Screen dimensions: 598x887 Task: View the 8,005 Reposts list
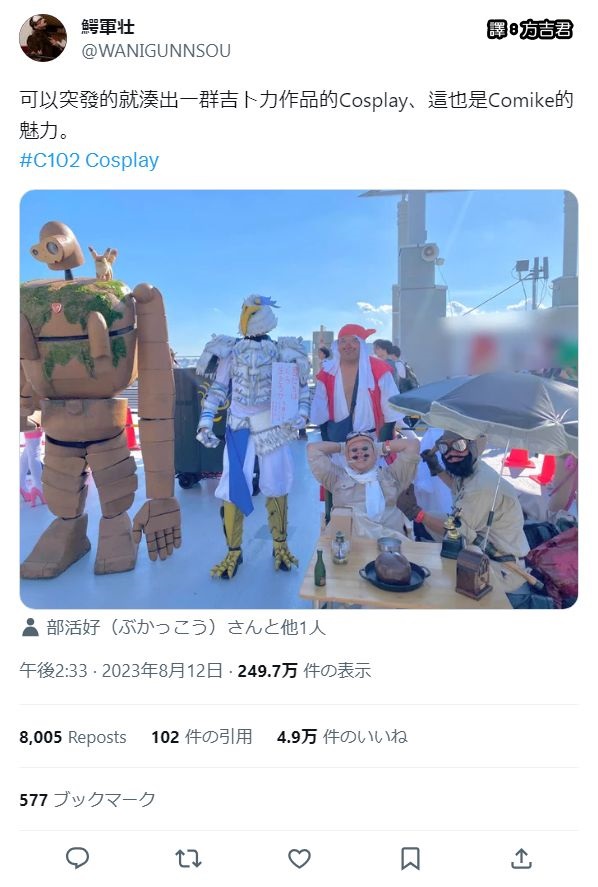coord(73,737)
